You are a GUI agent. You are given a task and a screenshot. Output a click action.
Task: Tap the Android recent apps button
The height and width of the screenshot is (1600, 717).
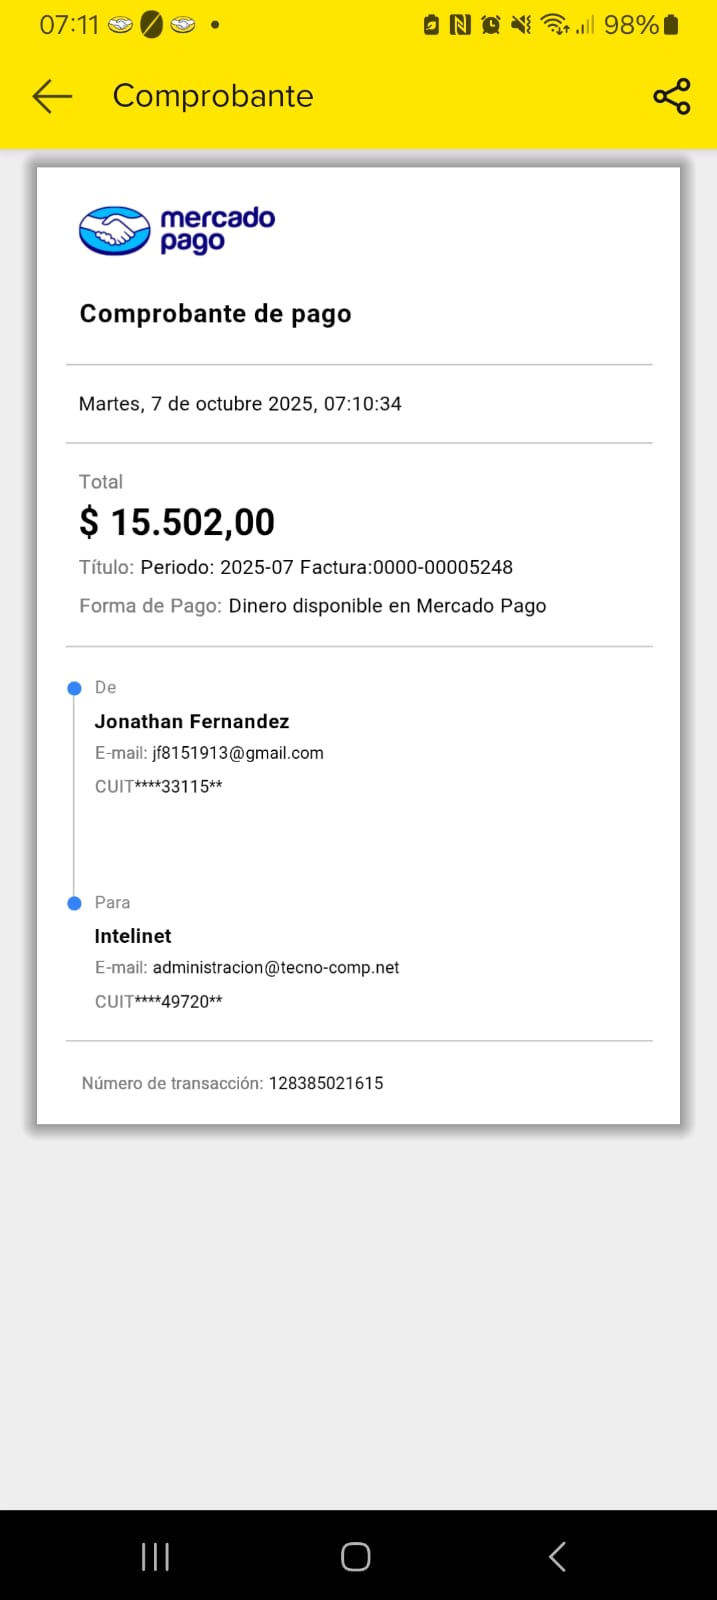(x=155, y=1556)
